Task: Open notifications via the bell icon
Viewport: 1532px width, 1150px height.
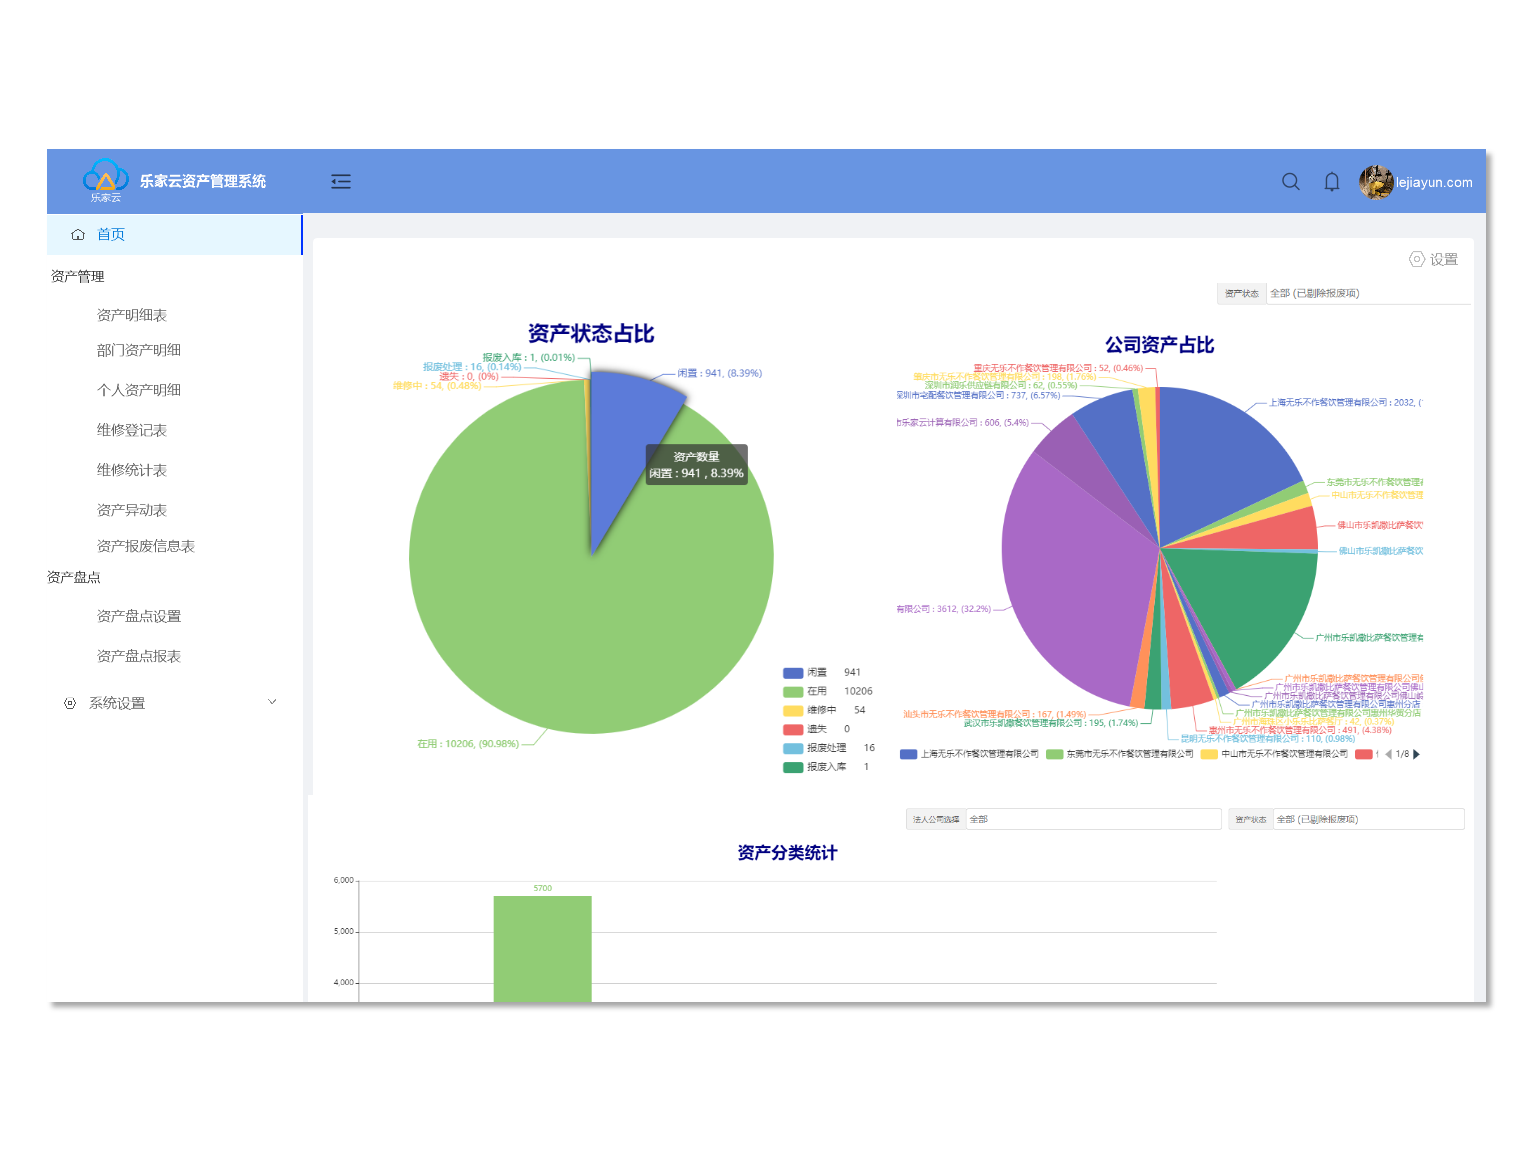Action: 1332,182
